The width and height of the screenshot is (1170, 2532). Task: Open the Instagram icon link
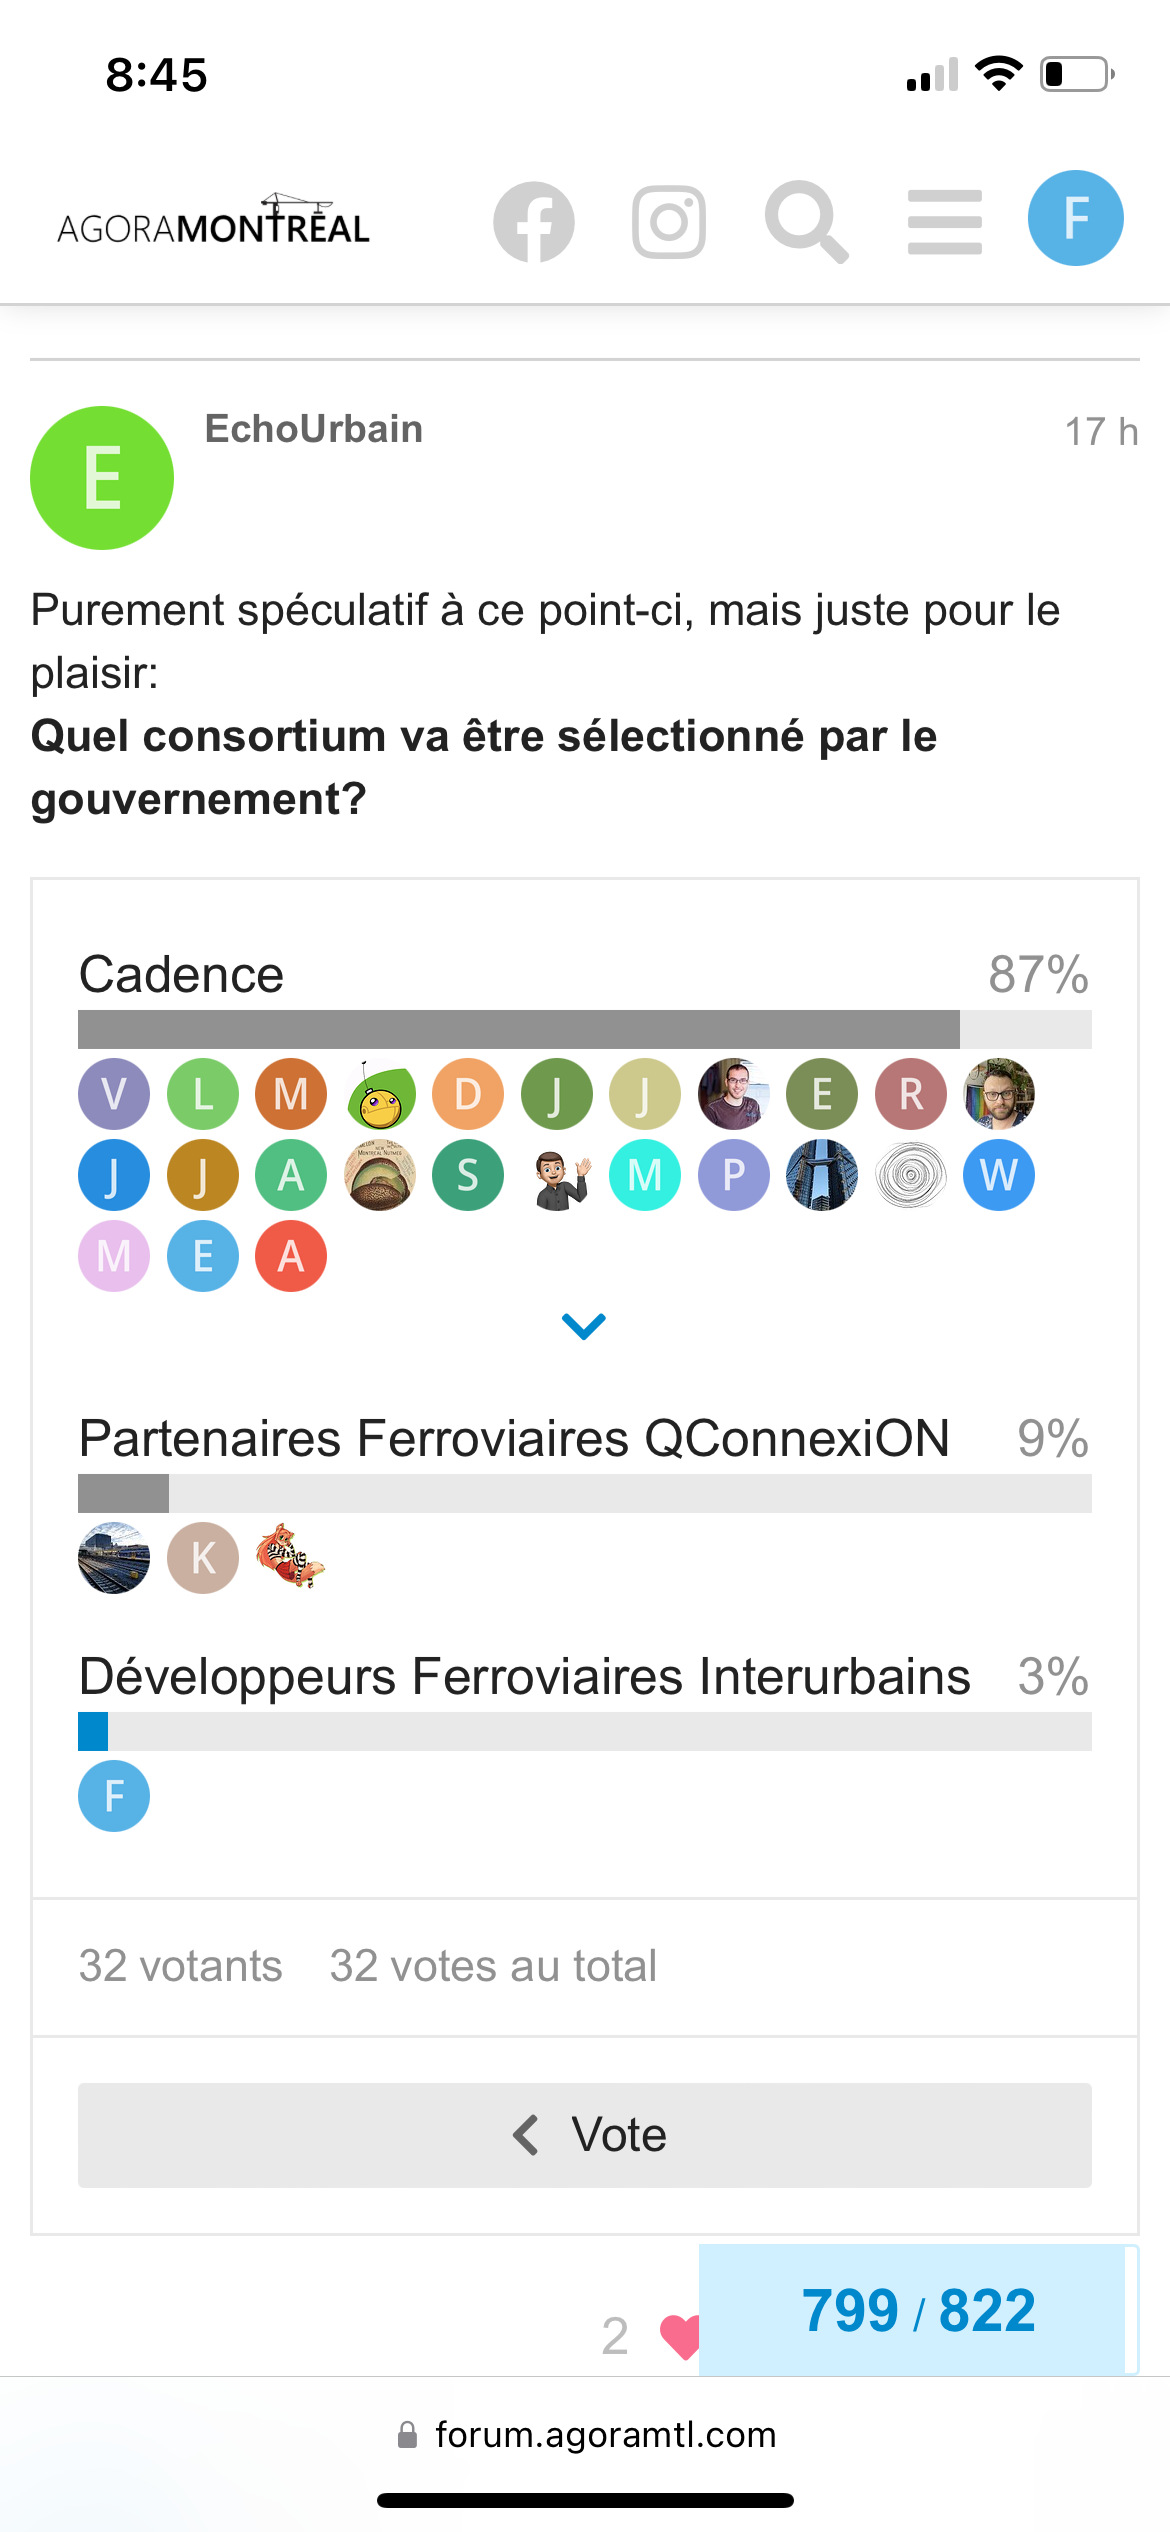click(x=669, y=222)
